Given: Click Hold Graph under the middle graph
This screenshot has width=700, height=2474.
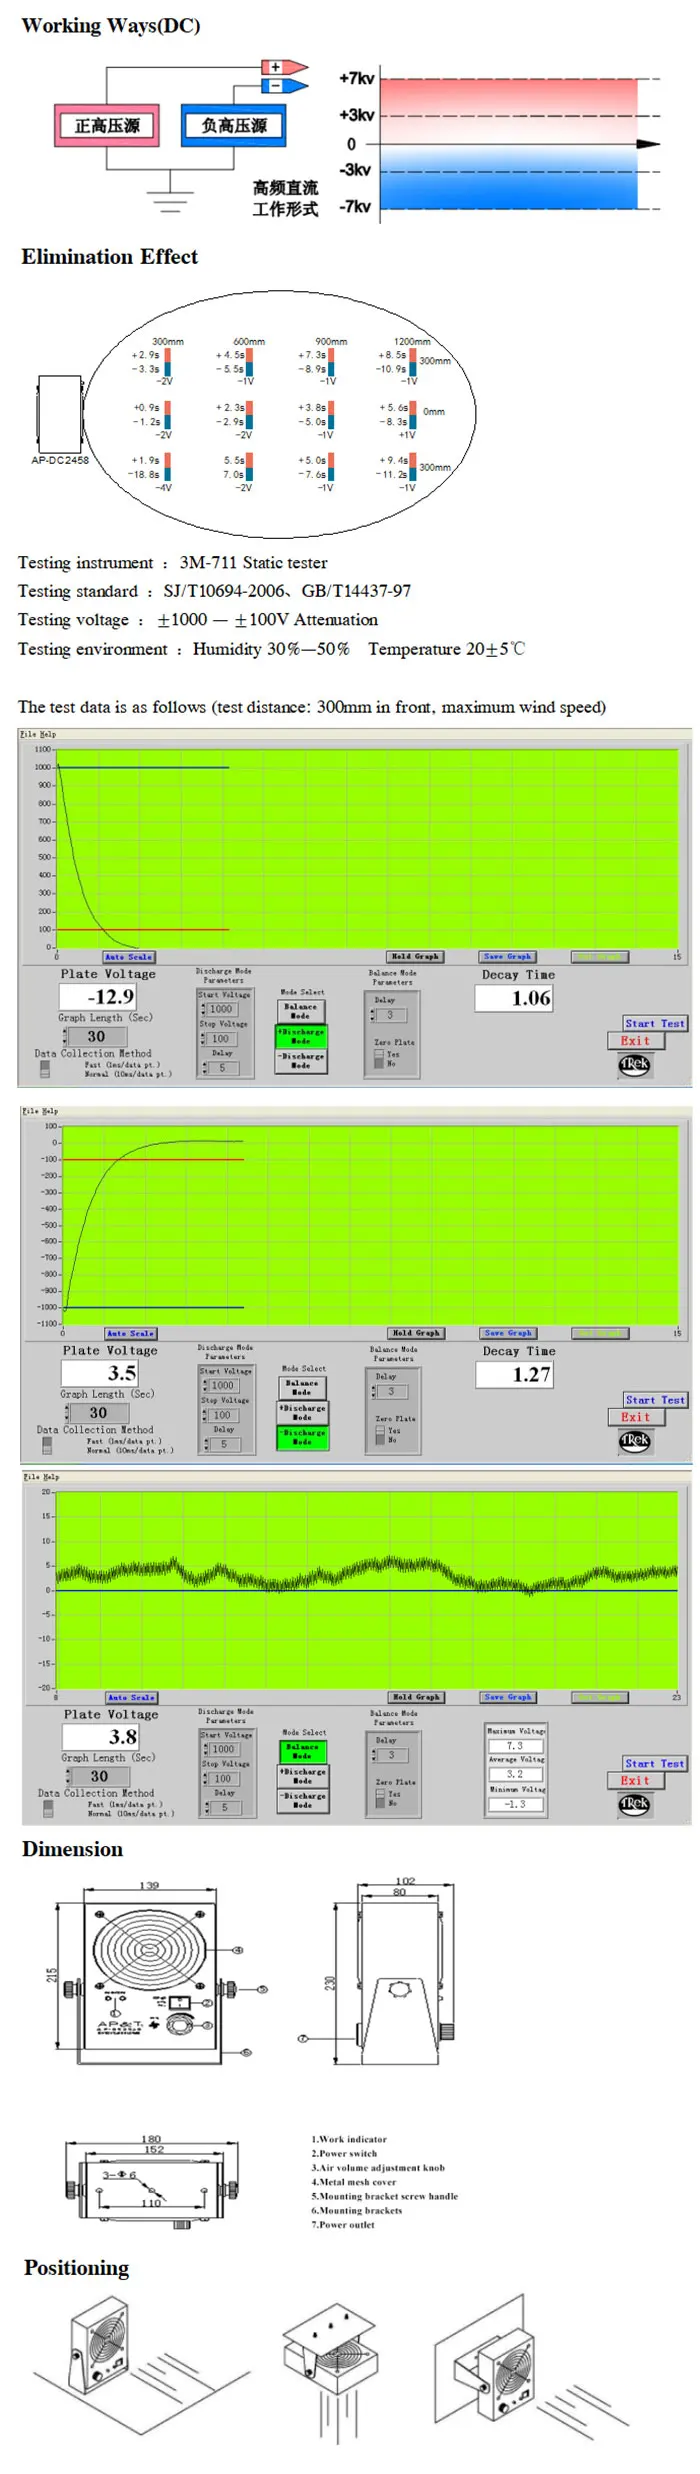Looking at the screenshot, I should click(415, 1333).
